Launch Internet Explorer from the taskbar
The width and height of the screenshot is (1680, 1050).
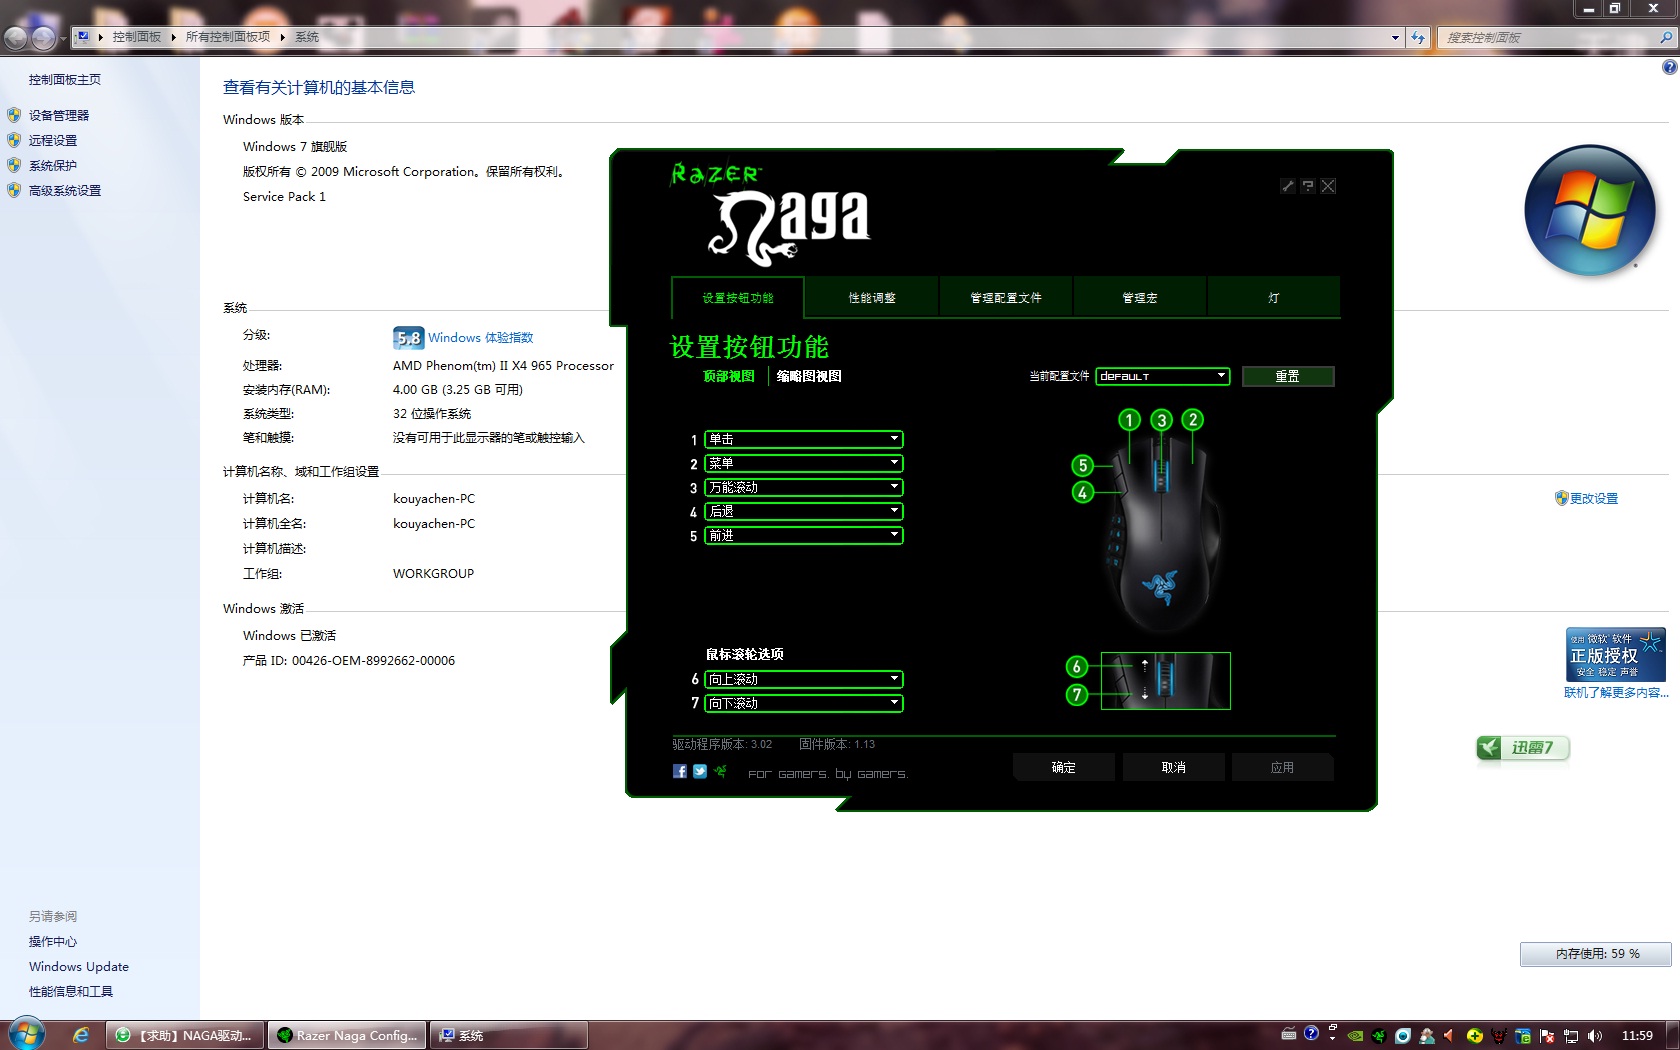point(81,1035)
